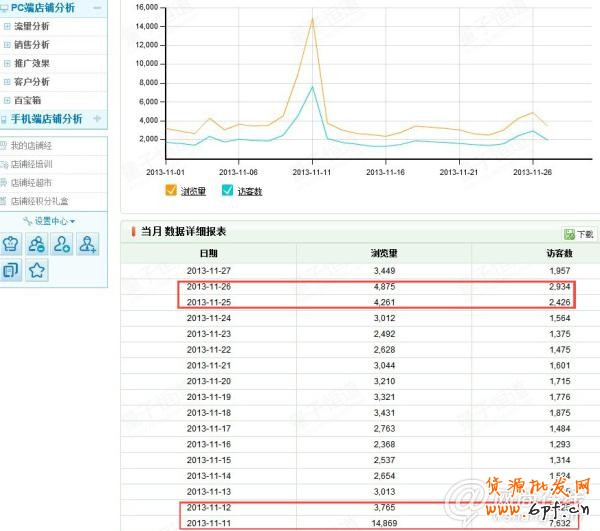Click the 日期 column header
This screenshot has width=600, height=531.
tap(208, 253)
